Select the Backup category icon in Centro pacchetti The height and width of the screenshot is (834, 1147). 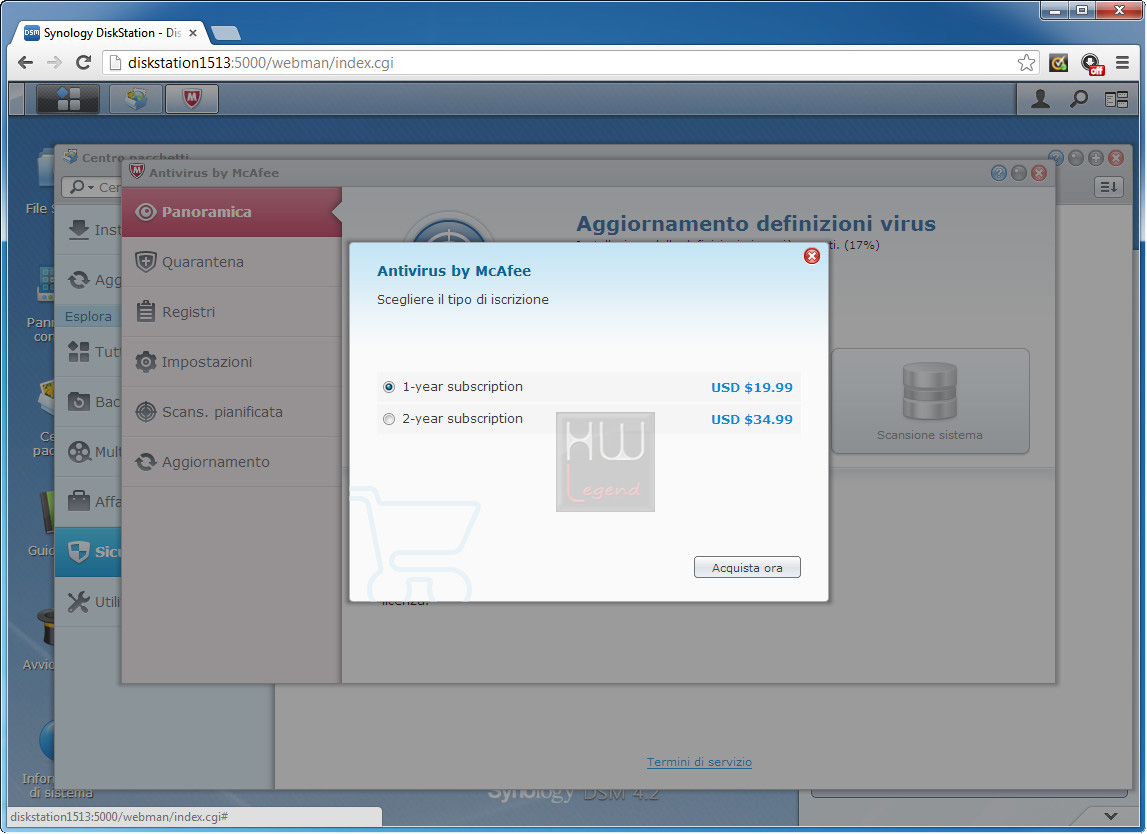[x=79, y=402]
